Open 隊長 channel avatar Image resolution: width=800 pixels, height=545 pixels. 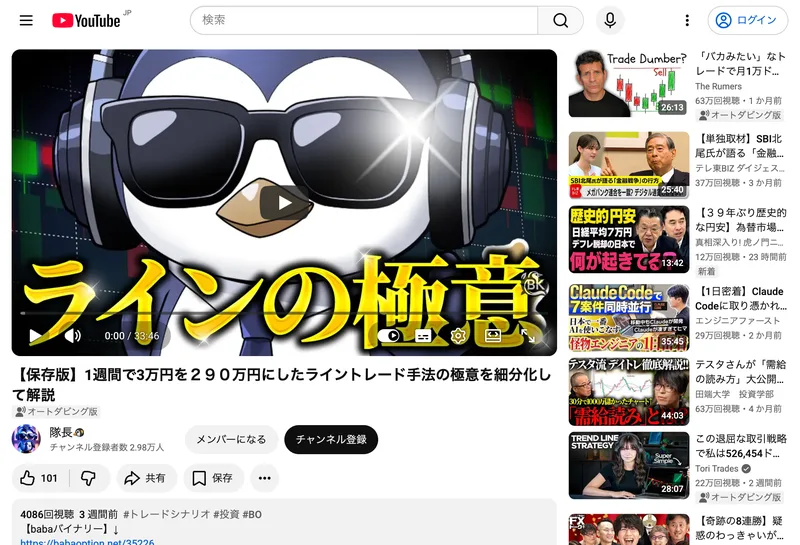(27, 439)
